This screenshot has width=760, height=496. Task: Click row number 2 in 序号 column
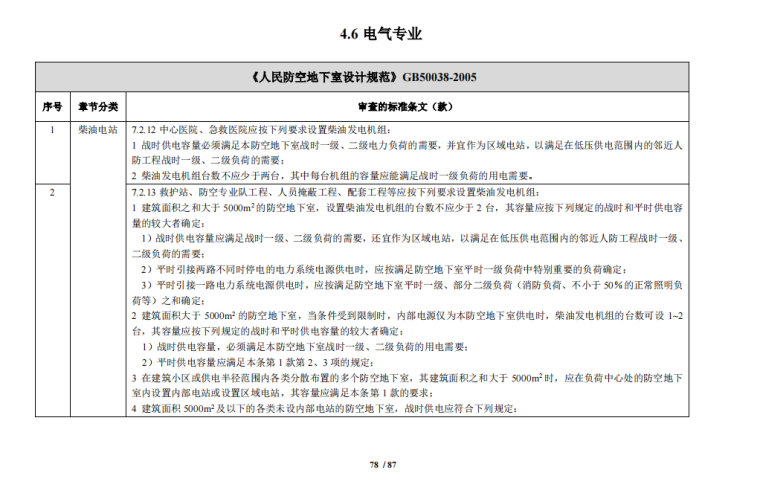52,190
